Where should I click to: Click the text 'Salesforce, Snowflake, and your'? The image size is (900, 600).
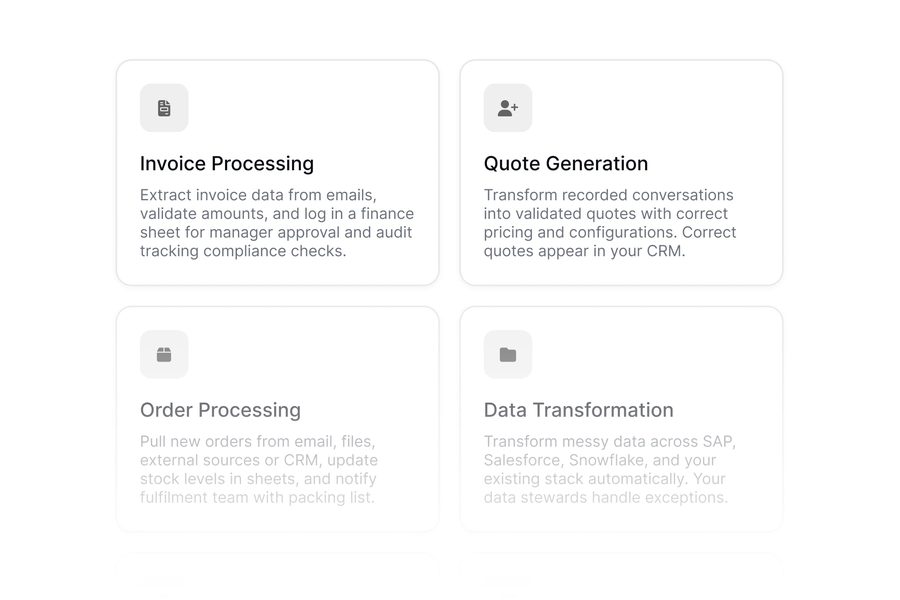[x=600, y=460]
